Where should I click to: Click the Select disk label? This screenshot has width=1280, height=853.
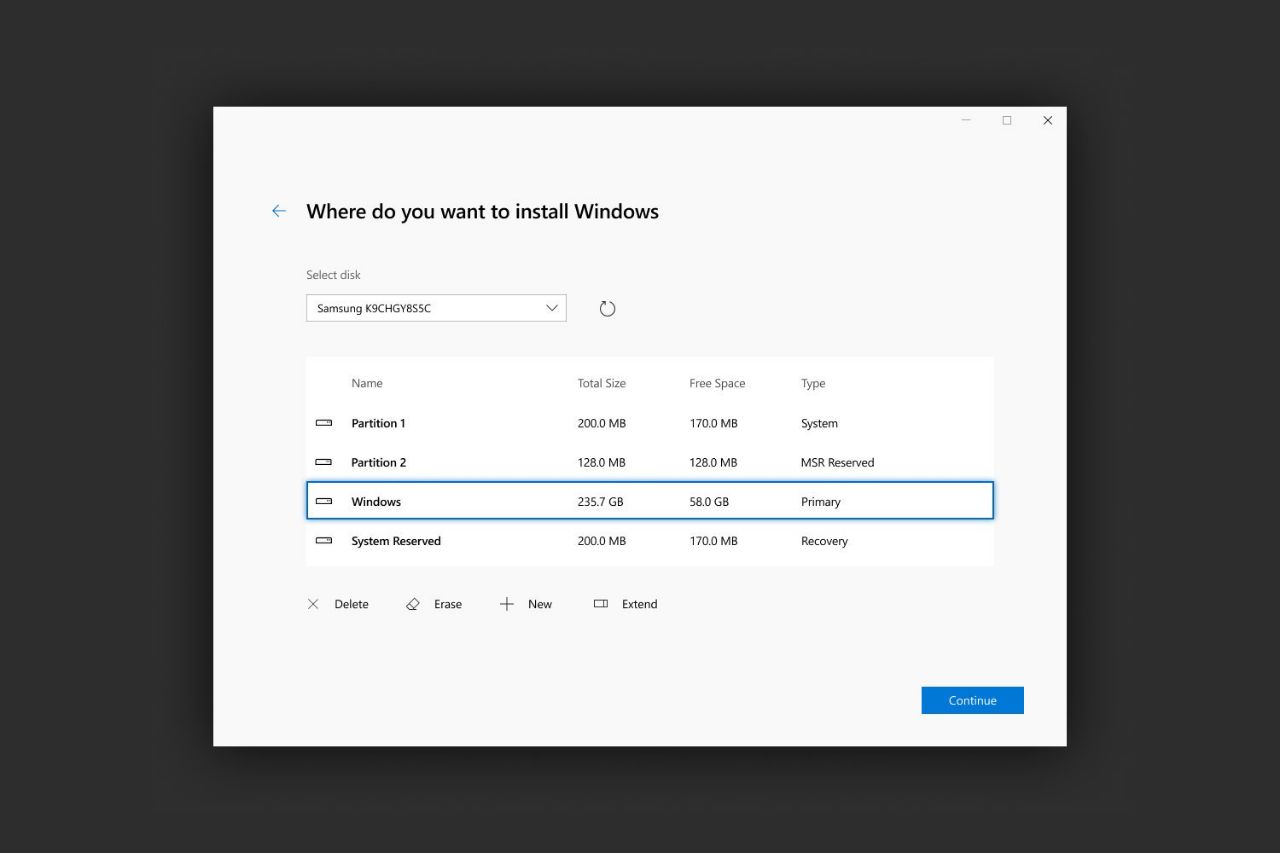pos(333,275)
